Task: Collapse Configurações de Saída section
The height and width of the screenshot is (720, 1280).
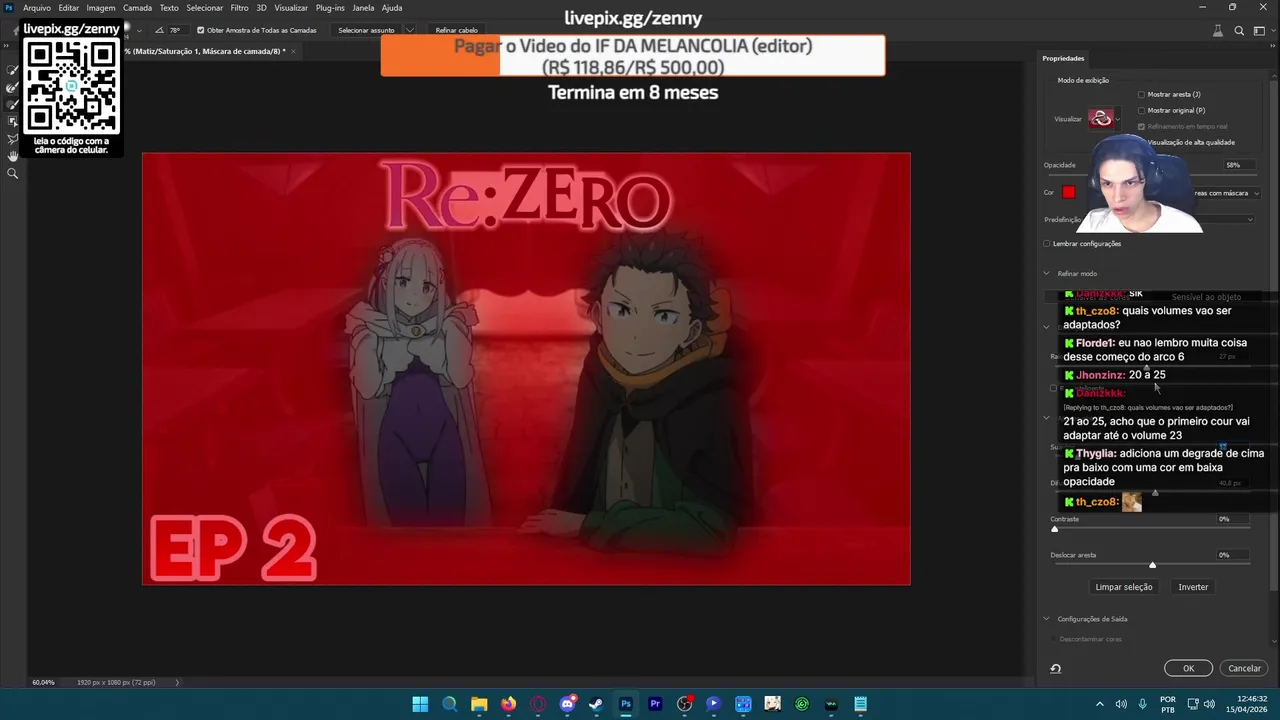Action: click(x=1047, y=619)
